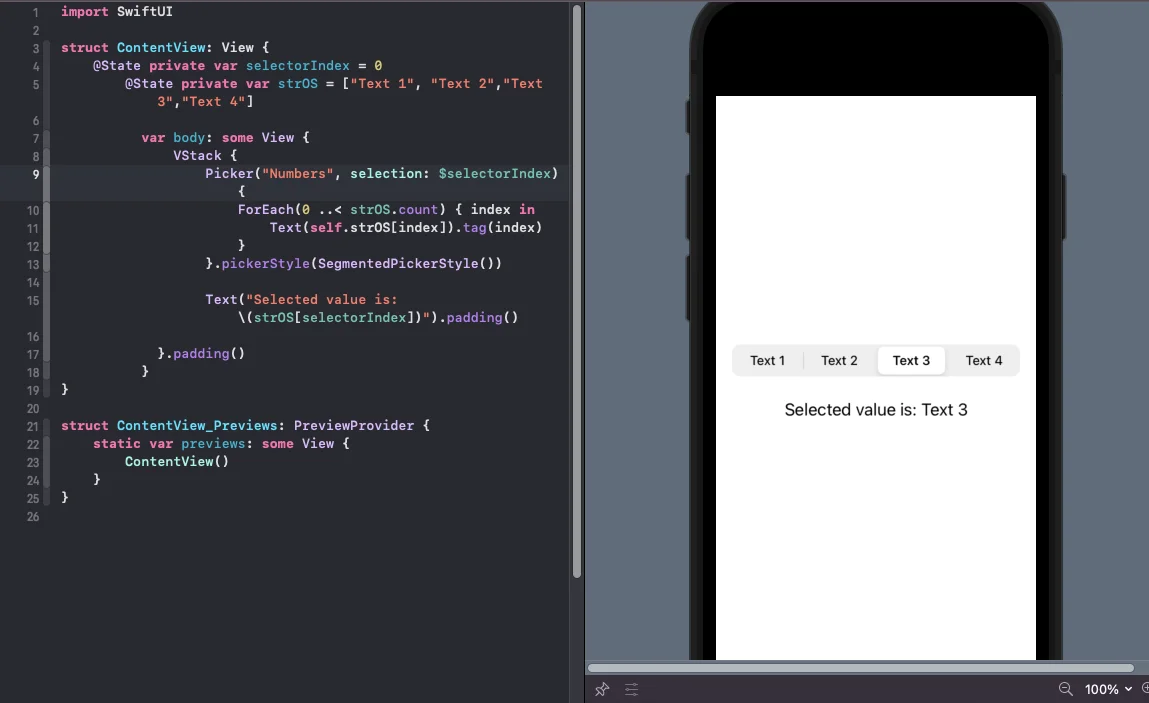The width and height of the screenshot is (1149, 703).
Task: Click the "Selected value is:" string literal
Action: coord(322,300)
